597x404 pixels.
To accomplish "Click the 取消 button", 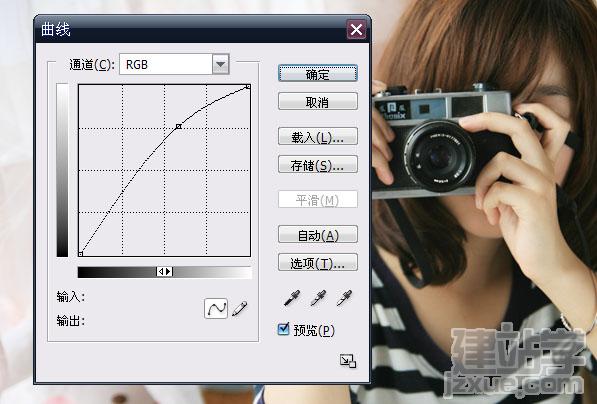I will pos(318,102).
